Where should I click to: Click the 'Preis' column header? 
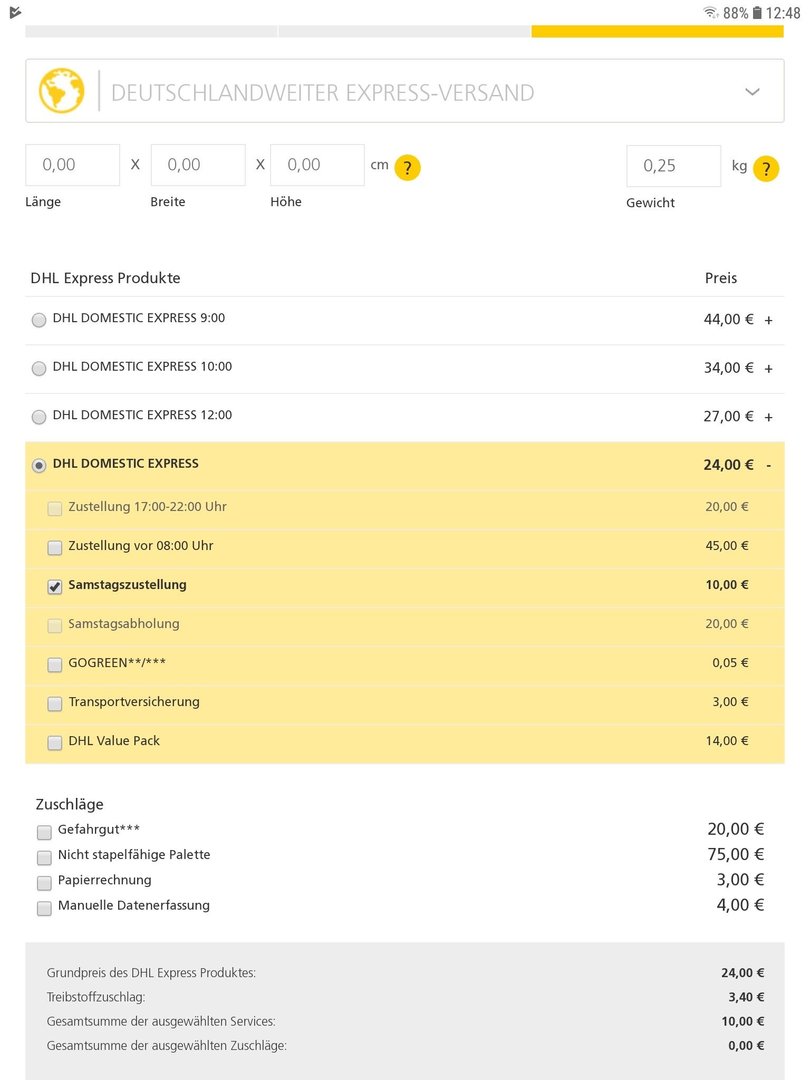coord(720,278)
